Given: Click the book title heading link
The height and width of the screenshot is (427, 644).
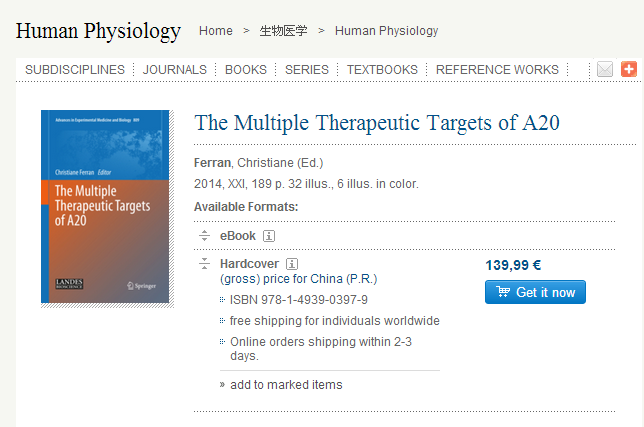Looking at the screenshot, I should pyautogui.click(x=377, y=123).
